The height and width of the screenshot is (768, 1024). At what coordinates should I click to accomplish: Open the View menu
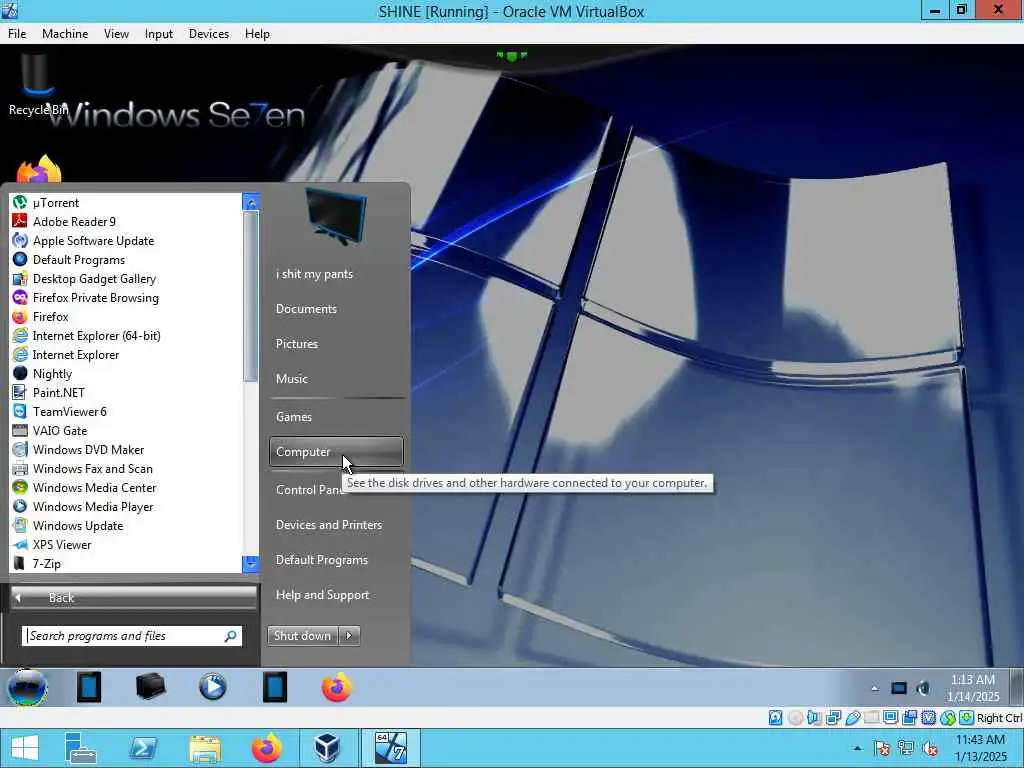click(116, 34)
